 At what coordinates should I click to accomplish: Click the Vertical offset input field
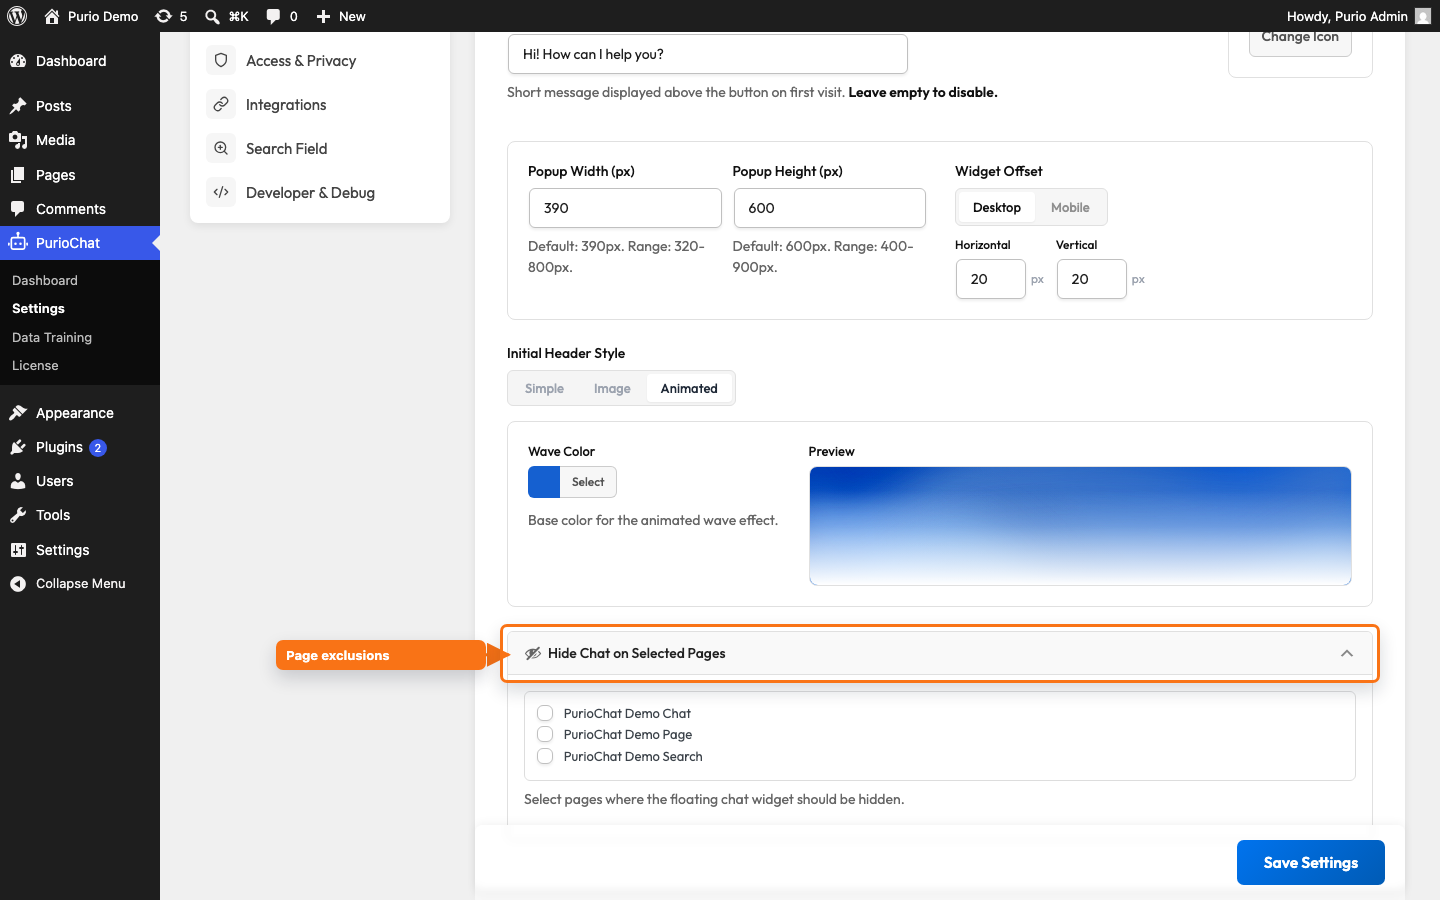click(1092, 279)
